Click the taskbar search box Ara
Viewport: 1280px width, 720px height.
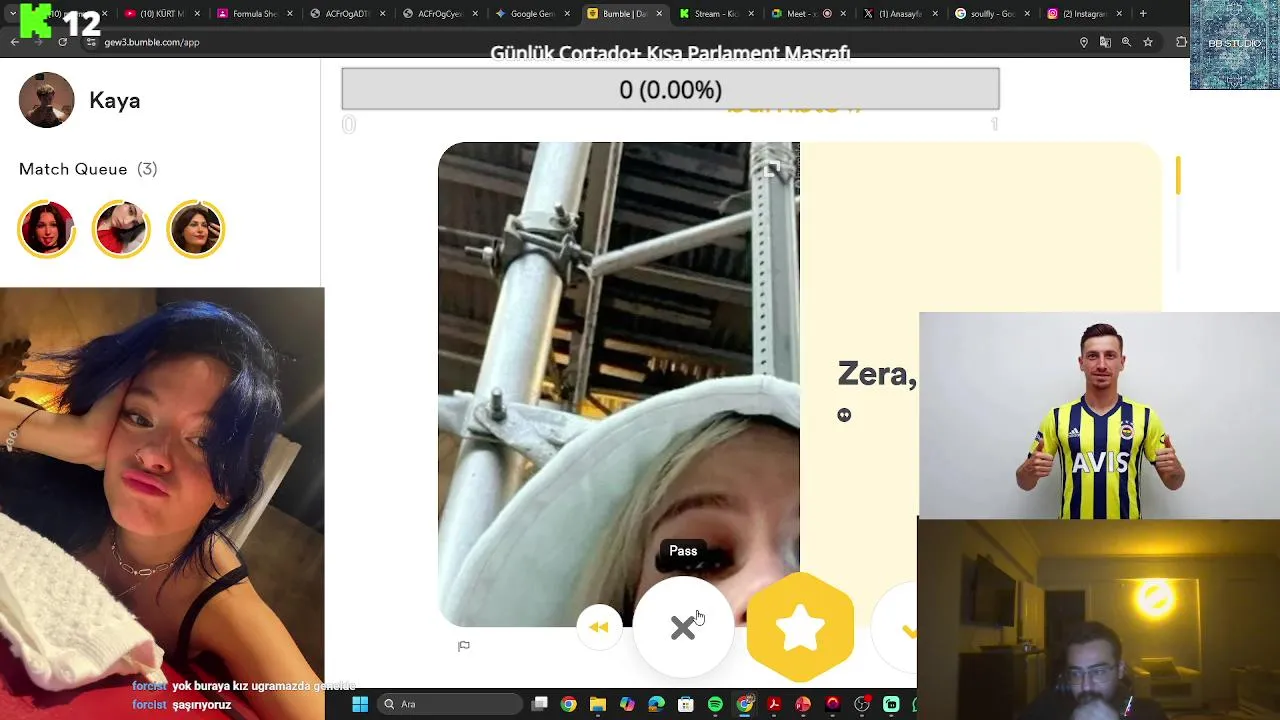[x=448, y=704]
